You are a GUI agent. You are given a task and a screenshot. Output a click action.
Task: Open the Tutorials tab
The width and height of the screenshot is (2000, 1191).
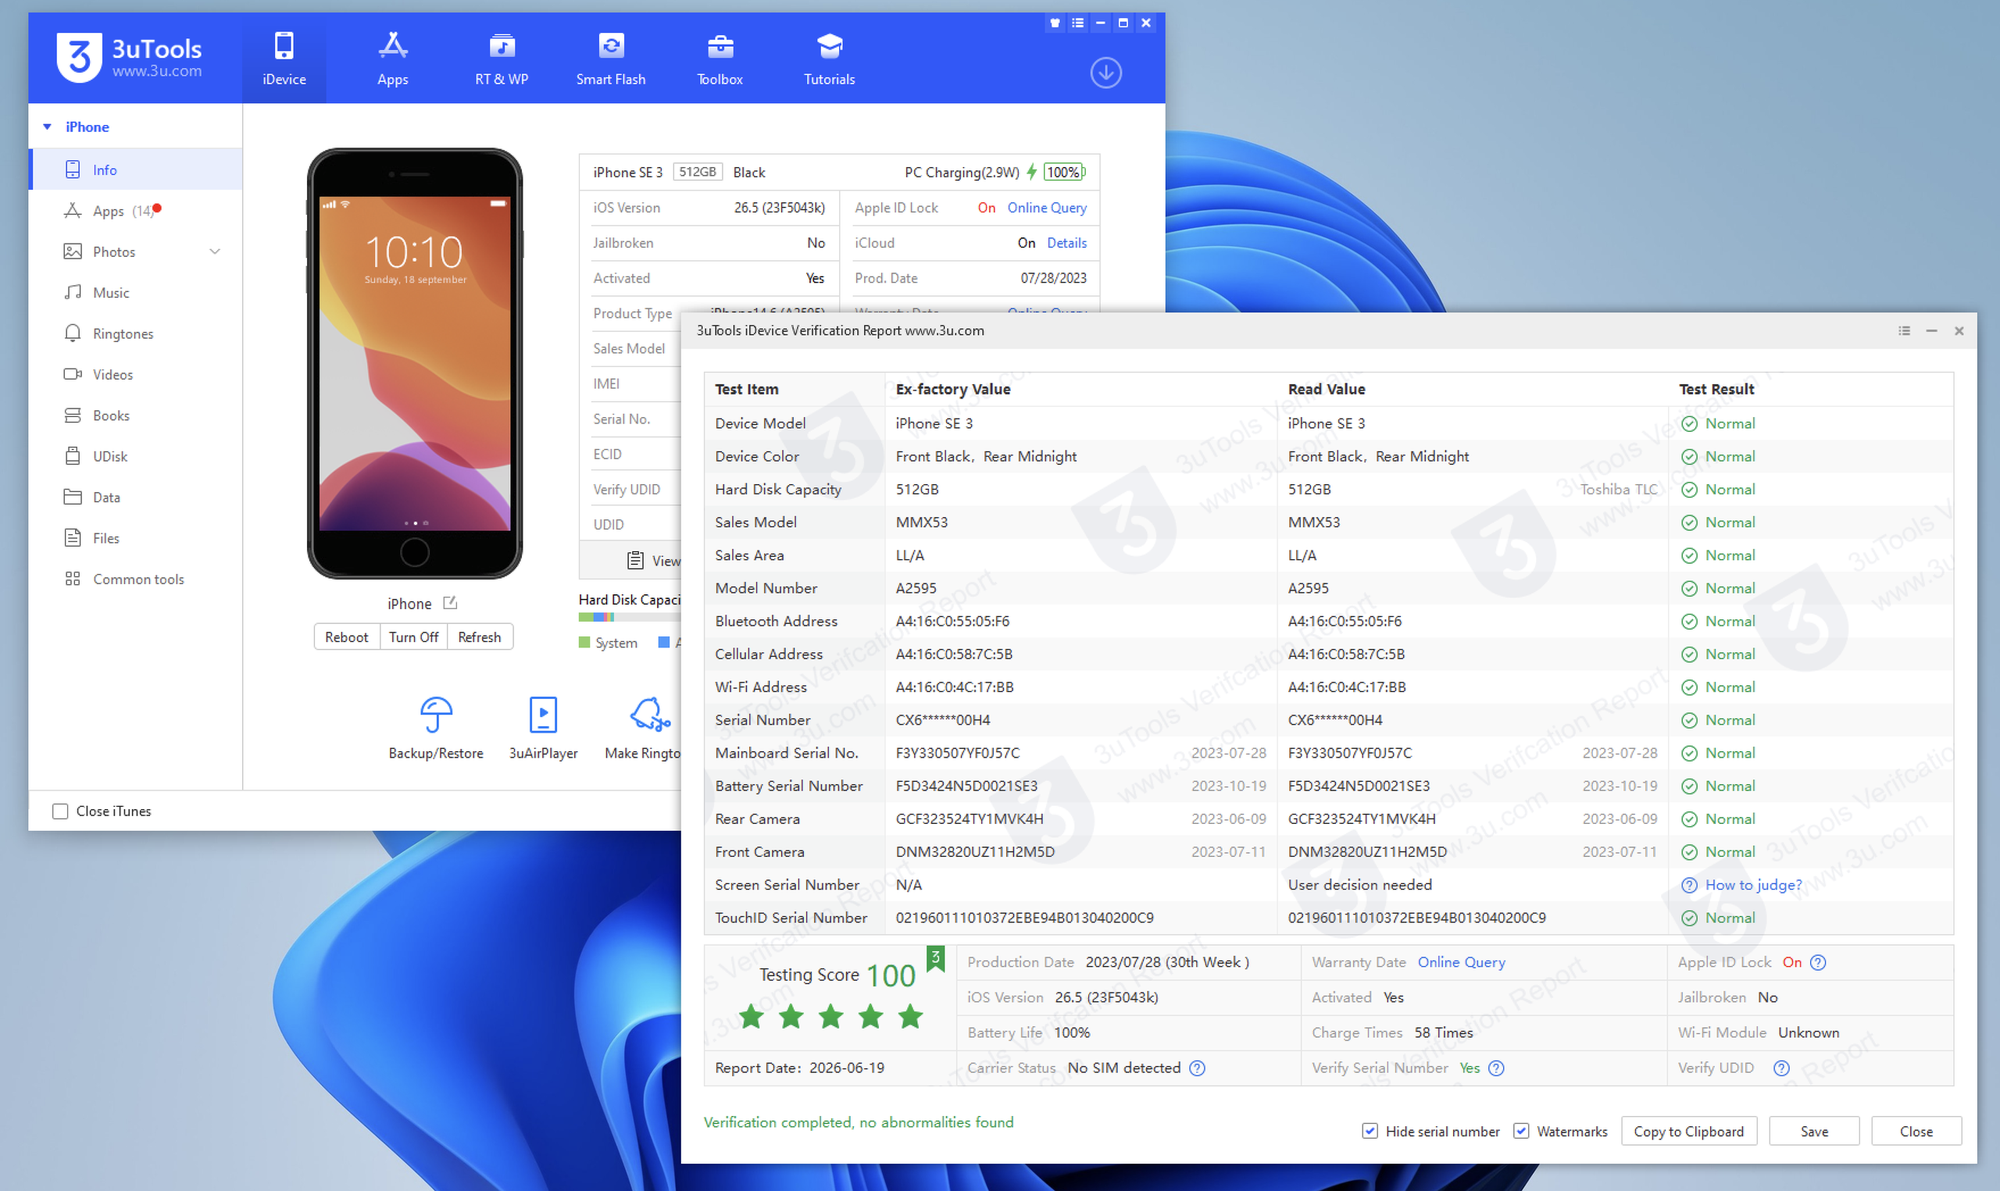pyautogui.click(x=829, y=58)
